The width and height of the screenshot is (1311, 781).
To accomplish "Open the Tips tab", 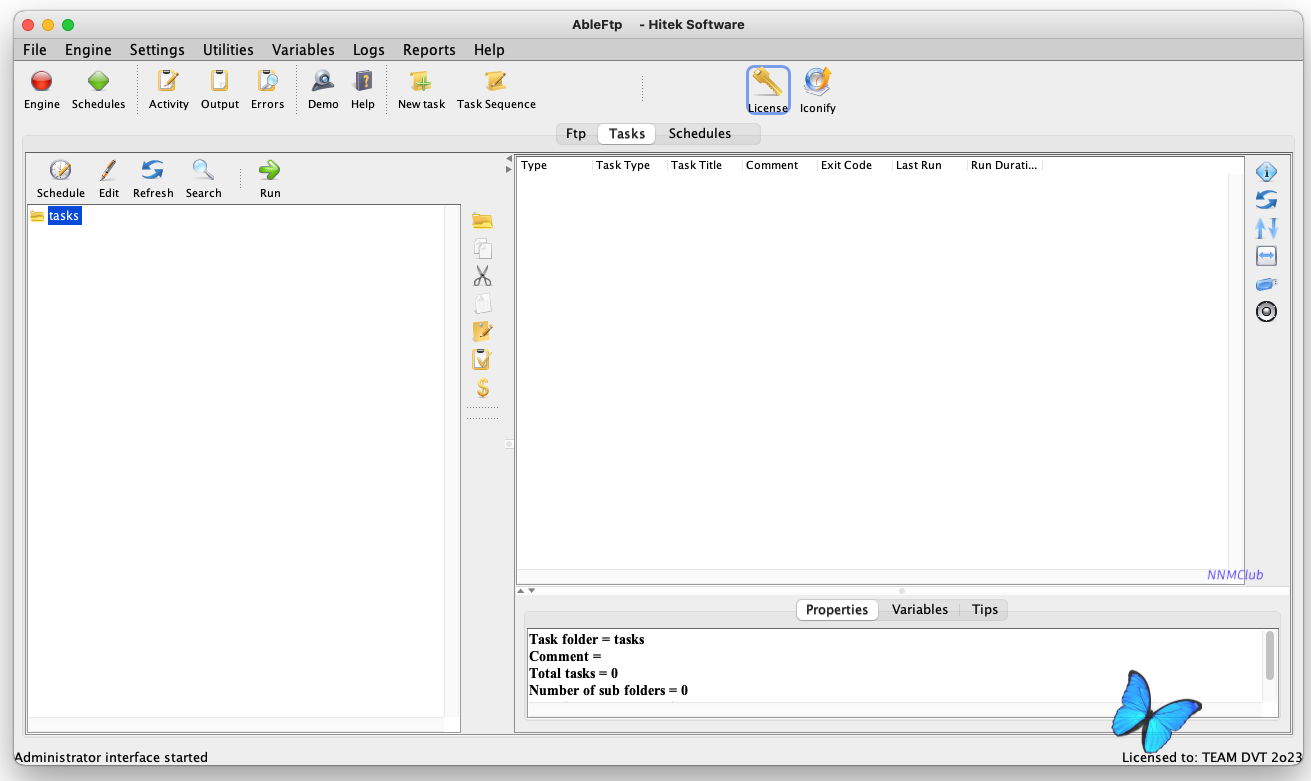I will pos(985,610).
